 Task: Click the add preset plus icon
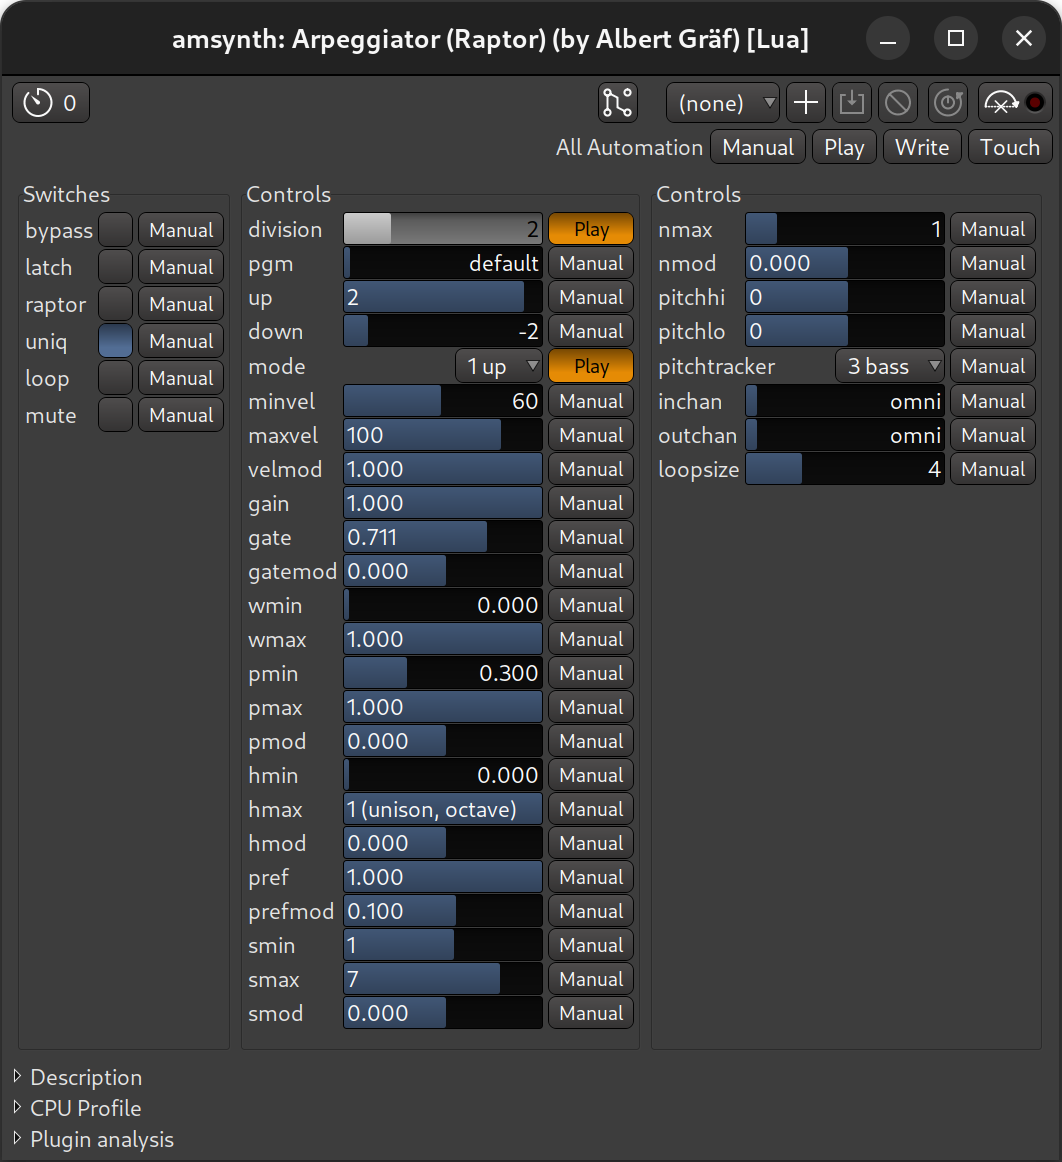point(806,103)
